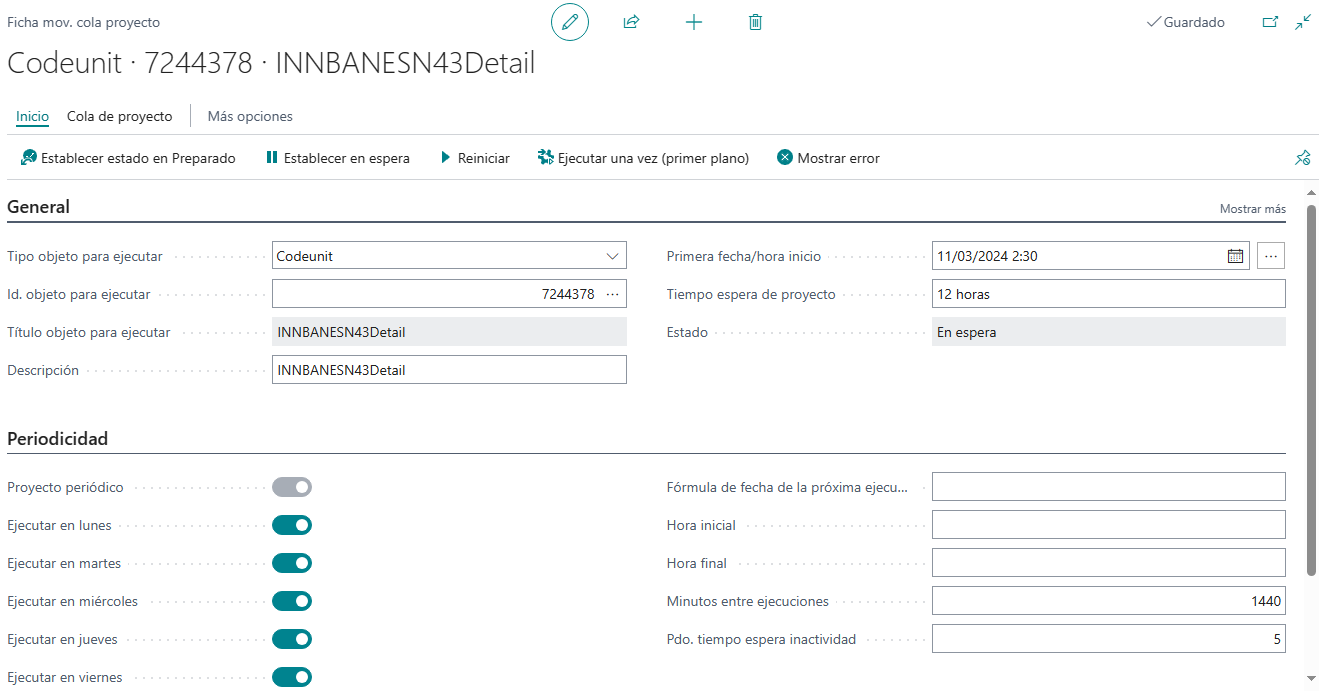Click the pin action bar icon

tap(1302, 158)
